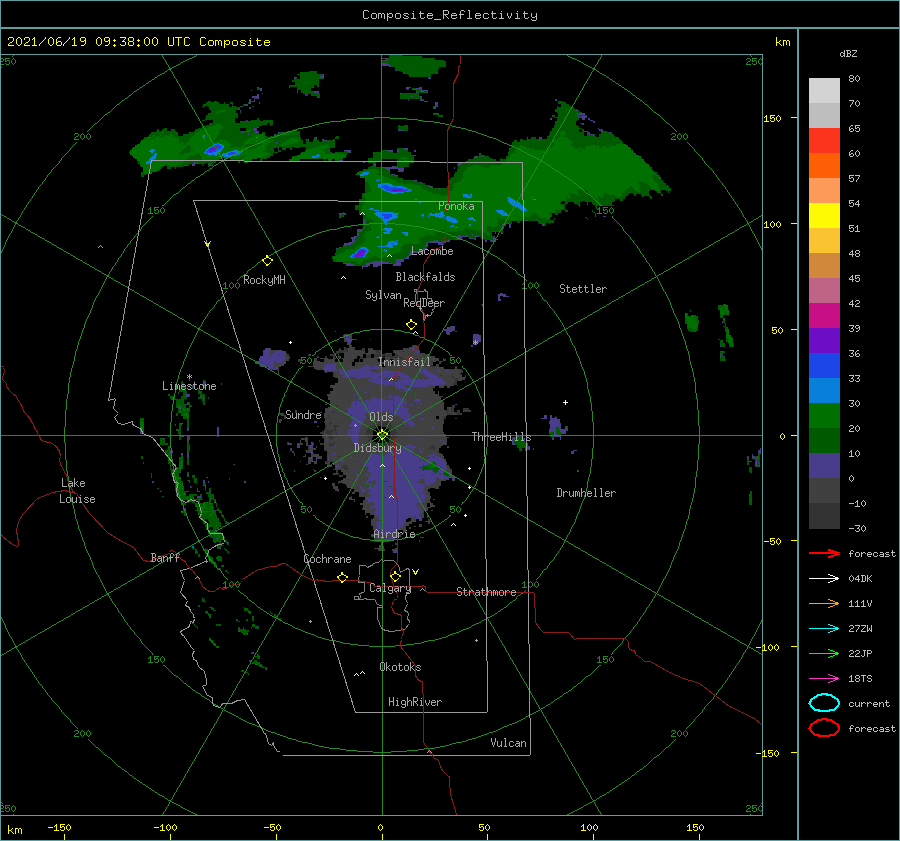Click the Sylvan label
This screenshot has height=841, width=900.
pos(383,295)
